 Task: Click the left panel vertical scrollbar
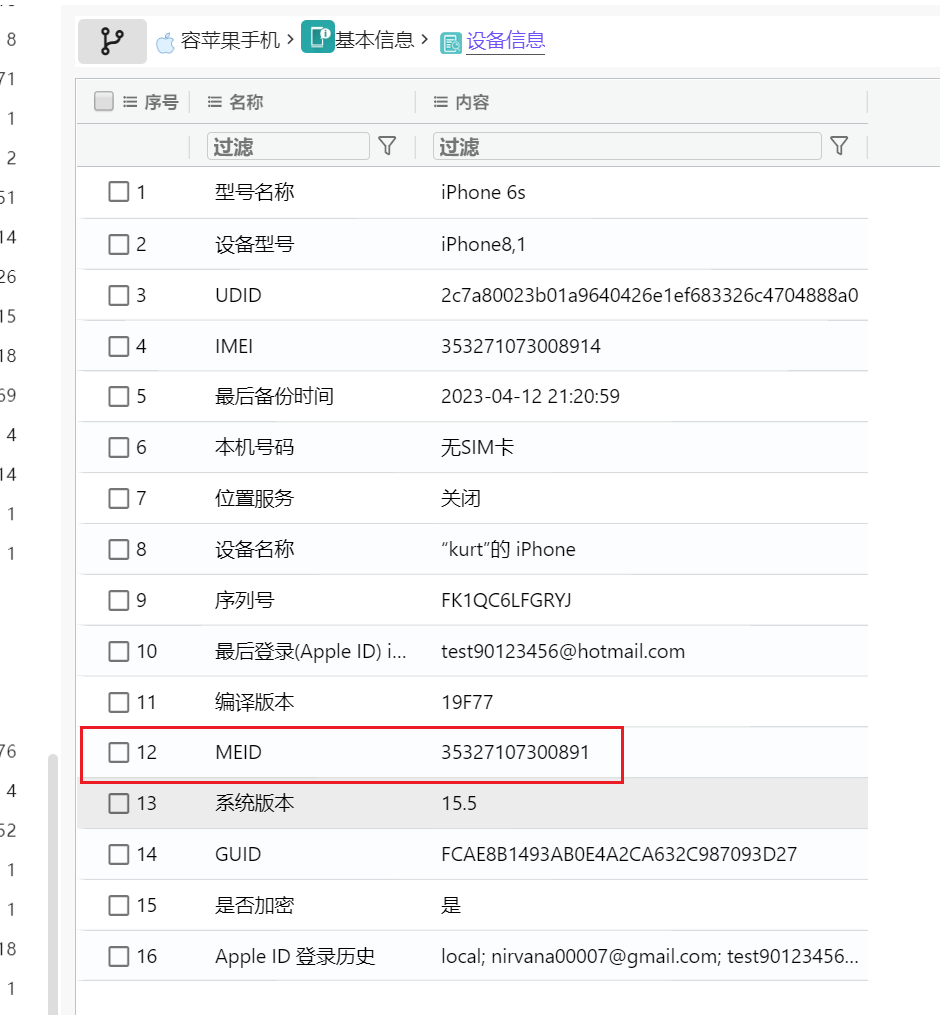[52, 884]
